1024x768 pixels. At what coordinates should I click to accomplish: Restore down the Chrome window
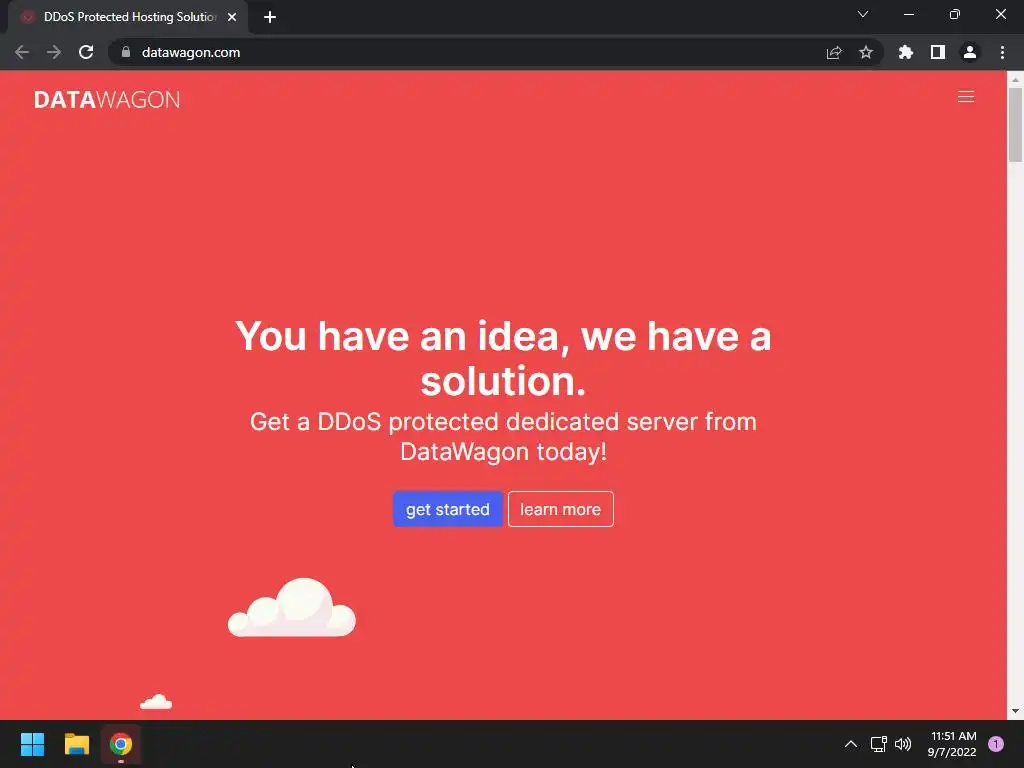tap(955, 14)
